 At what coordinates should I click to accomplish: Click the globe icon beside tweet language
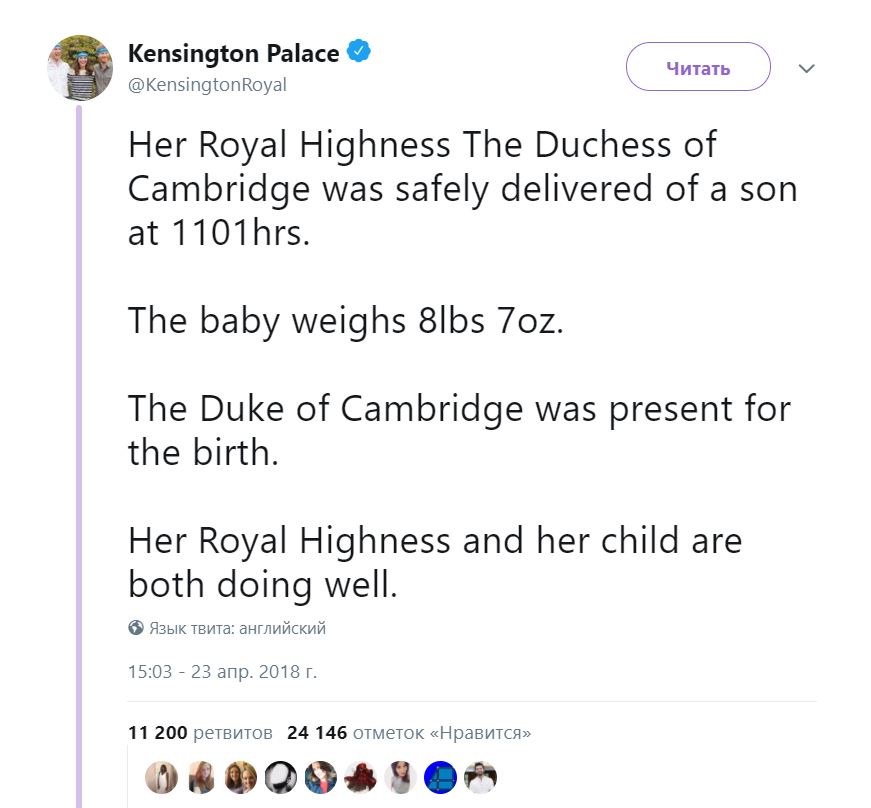[x=136, y=629]
